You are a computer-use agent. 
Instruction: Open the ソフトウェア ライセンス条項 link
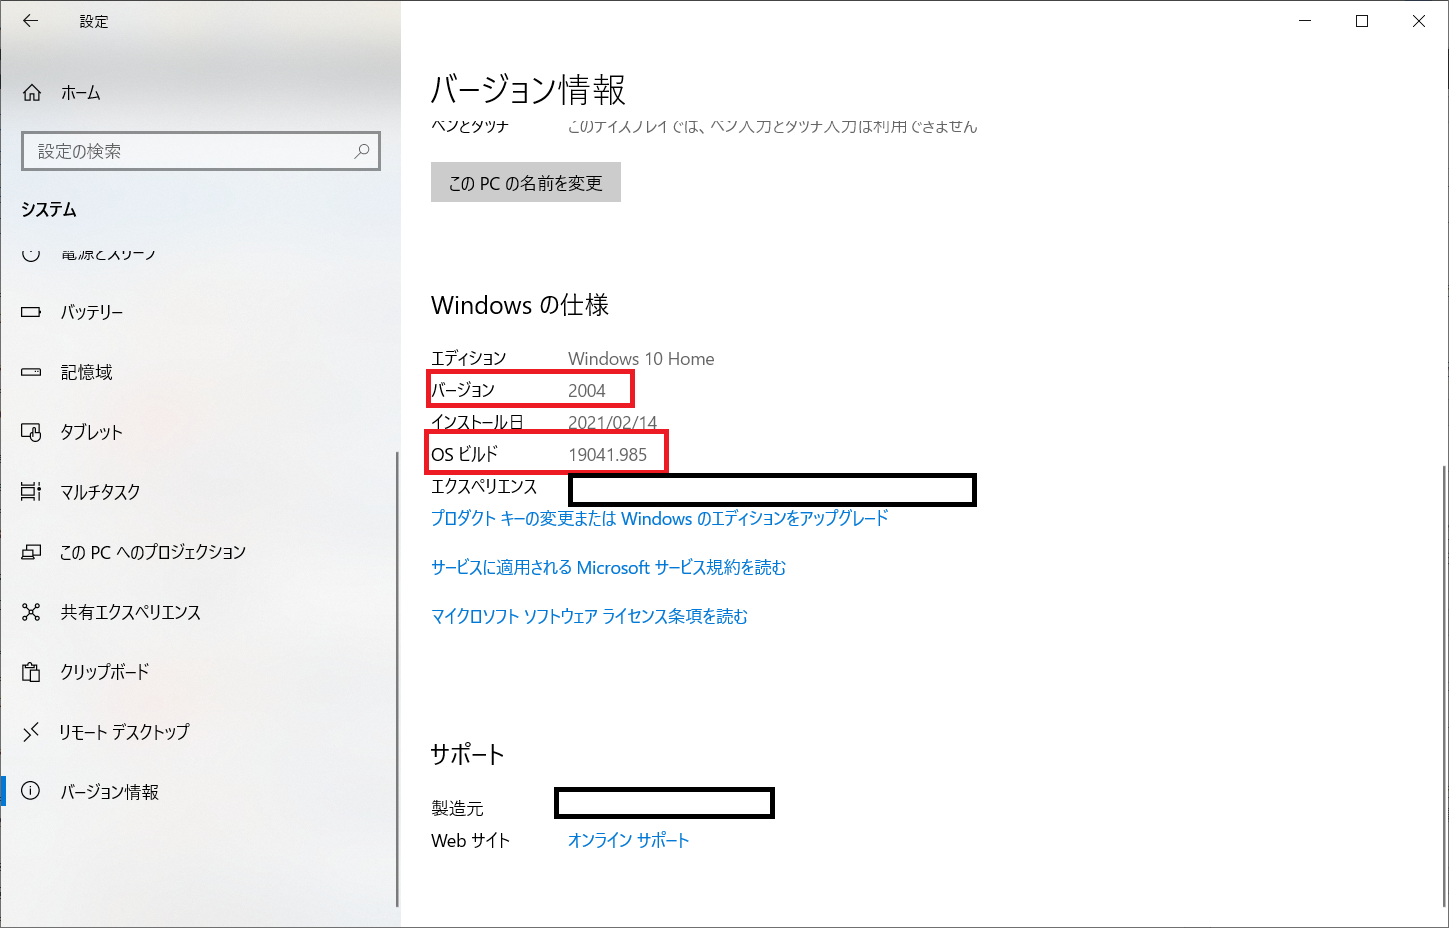(x=589, y=616)
